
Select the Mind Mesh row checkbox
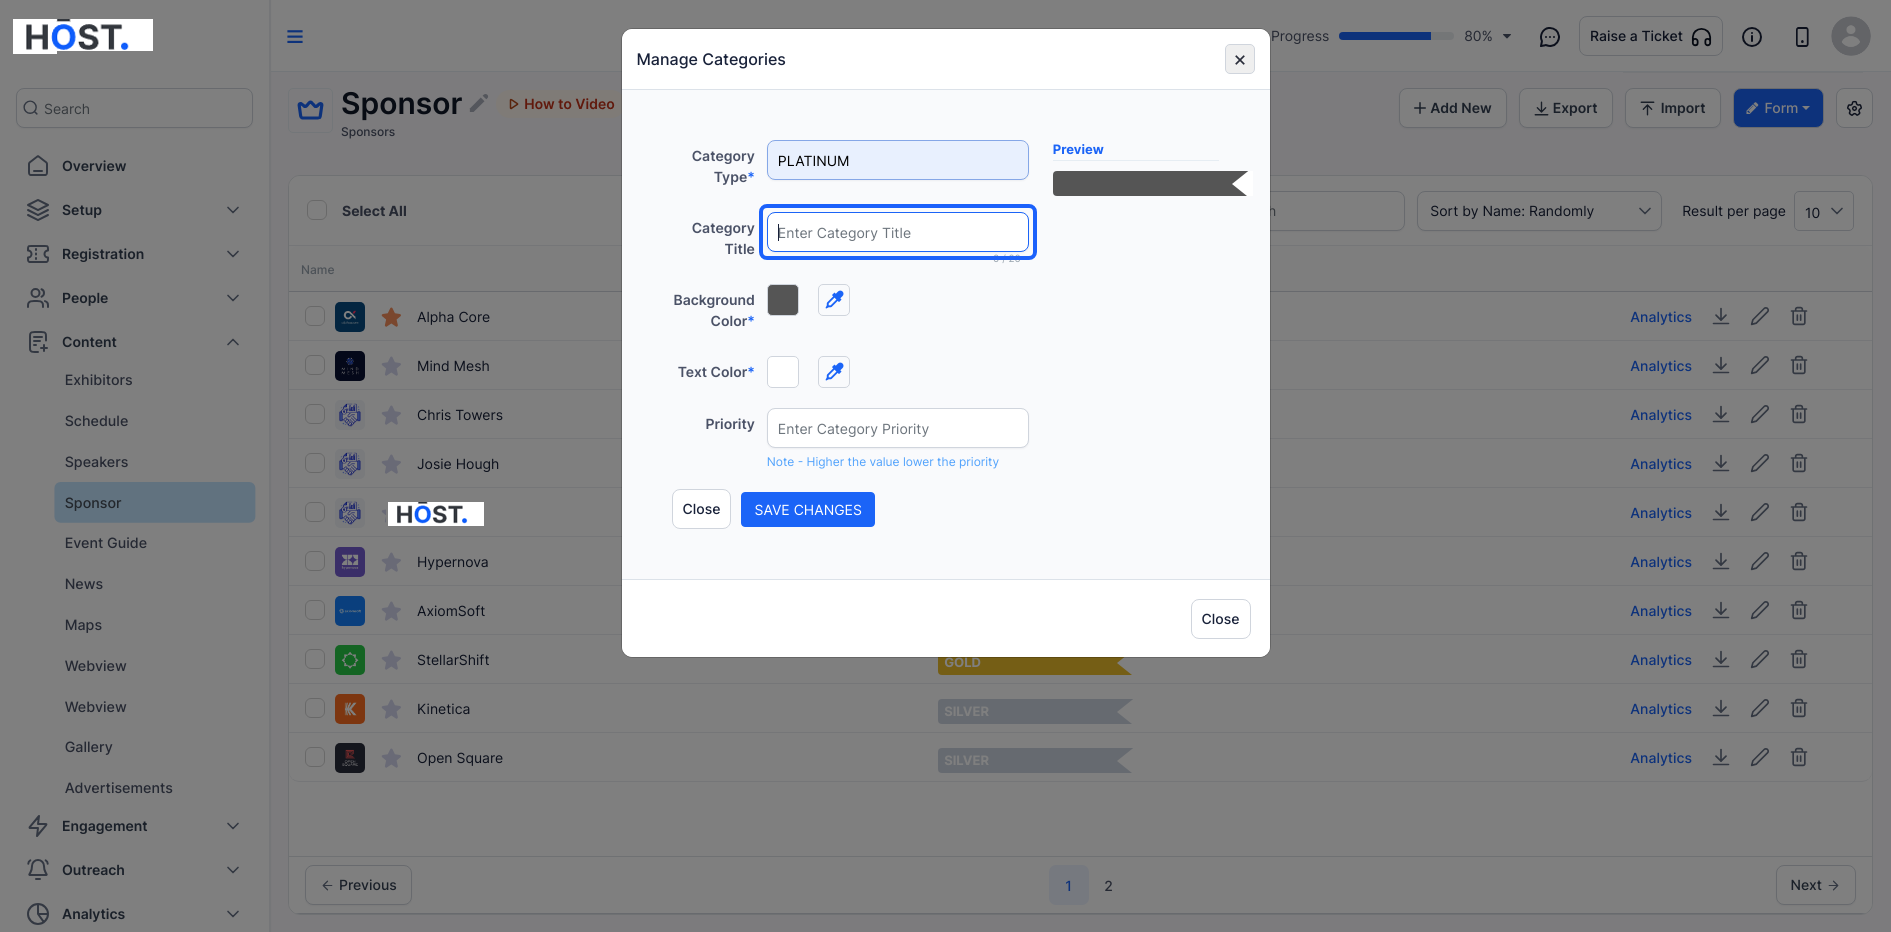[315, 366]
